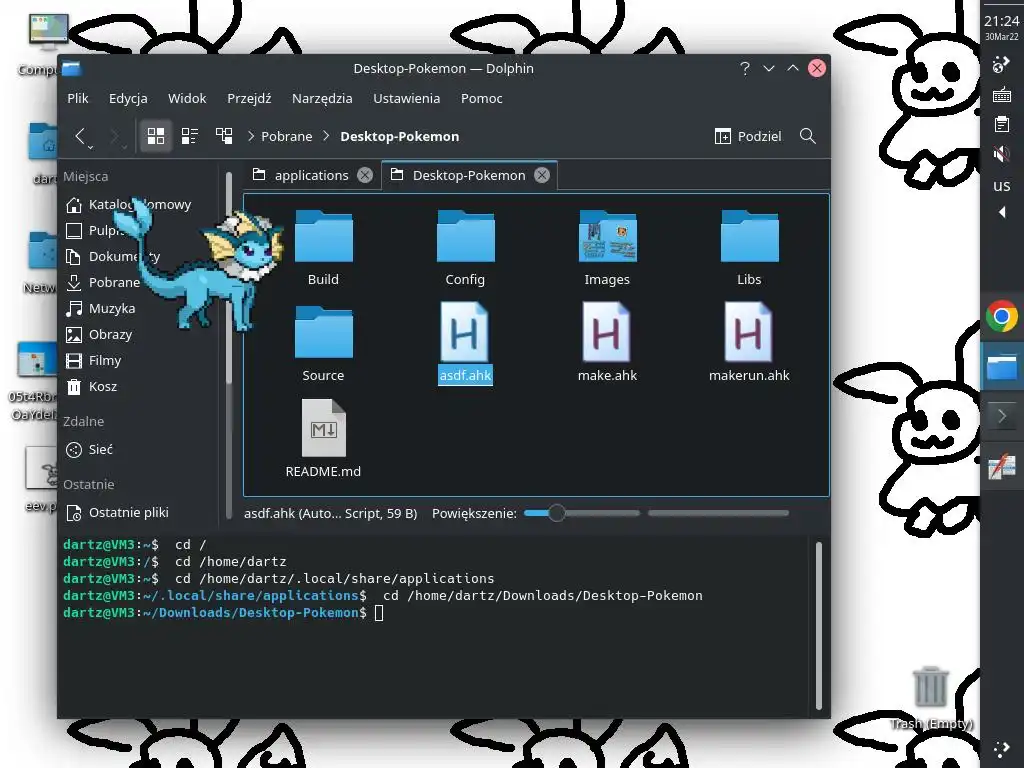Open the Widok menu
1024x768 pixels.
[187, 98]
